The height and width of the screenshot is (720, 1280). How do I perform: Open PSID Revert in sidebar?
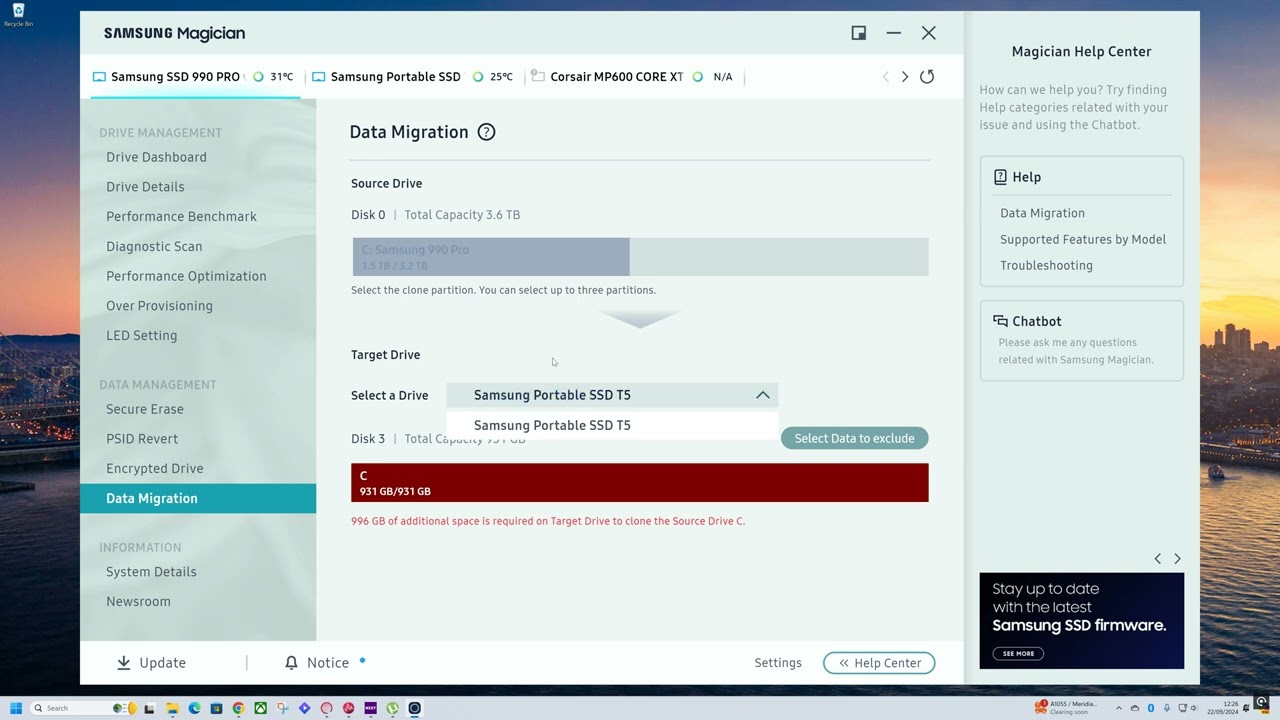coord(142,439)
